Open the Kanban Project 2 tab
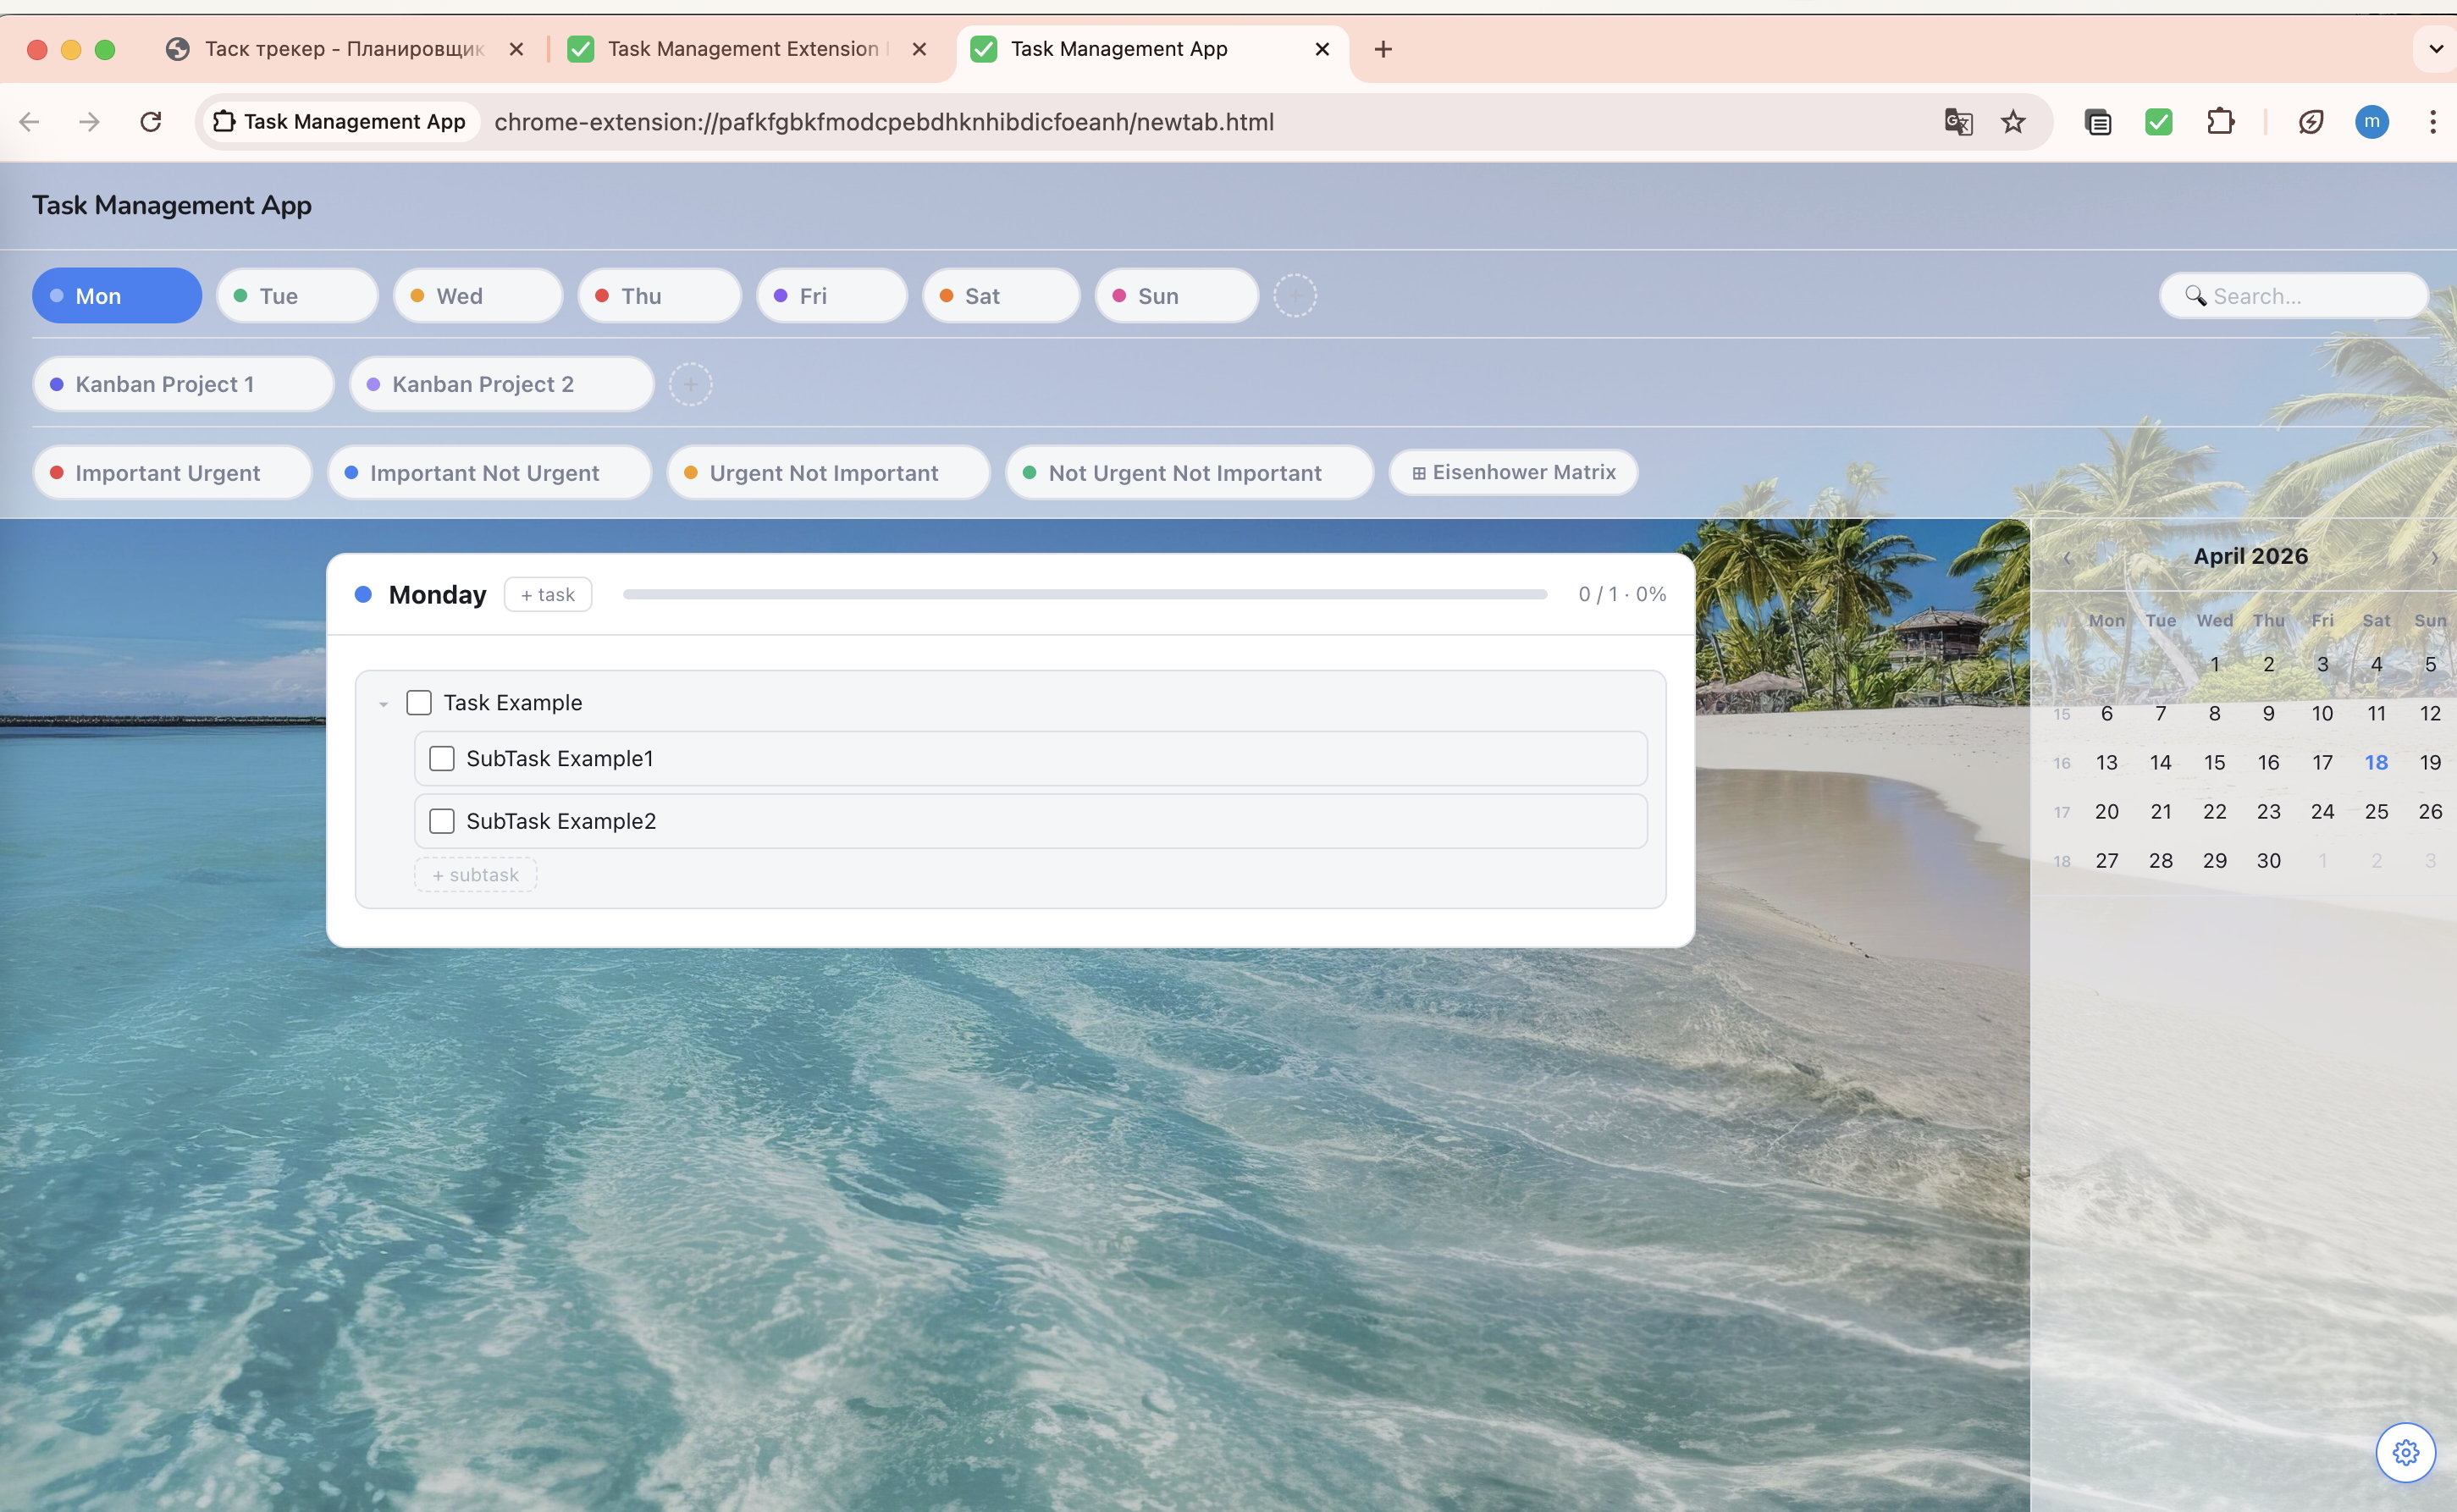The image size is (2457, 1512). click(x=500, y=384)
